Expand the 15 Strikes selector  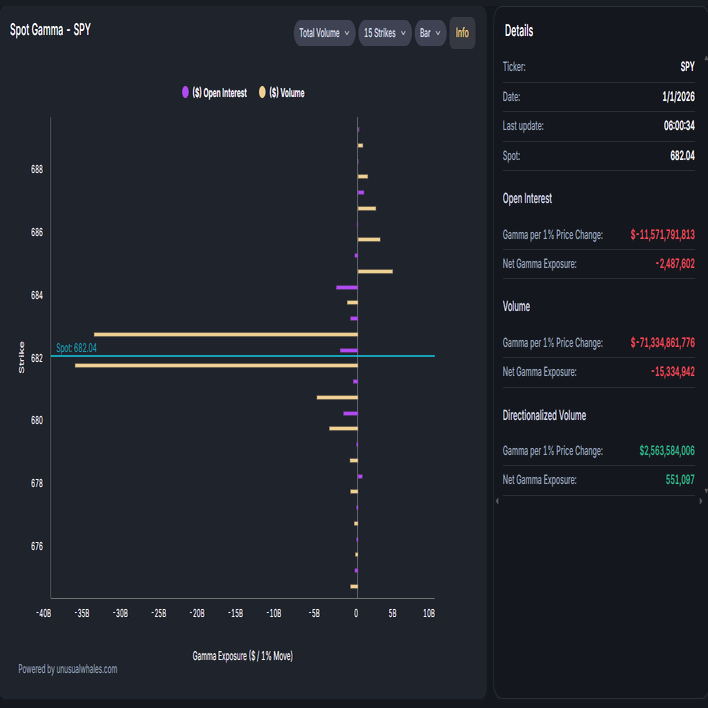[385, 33]
